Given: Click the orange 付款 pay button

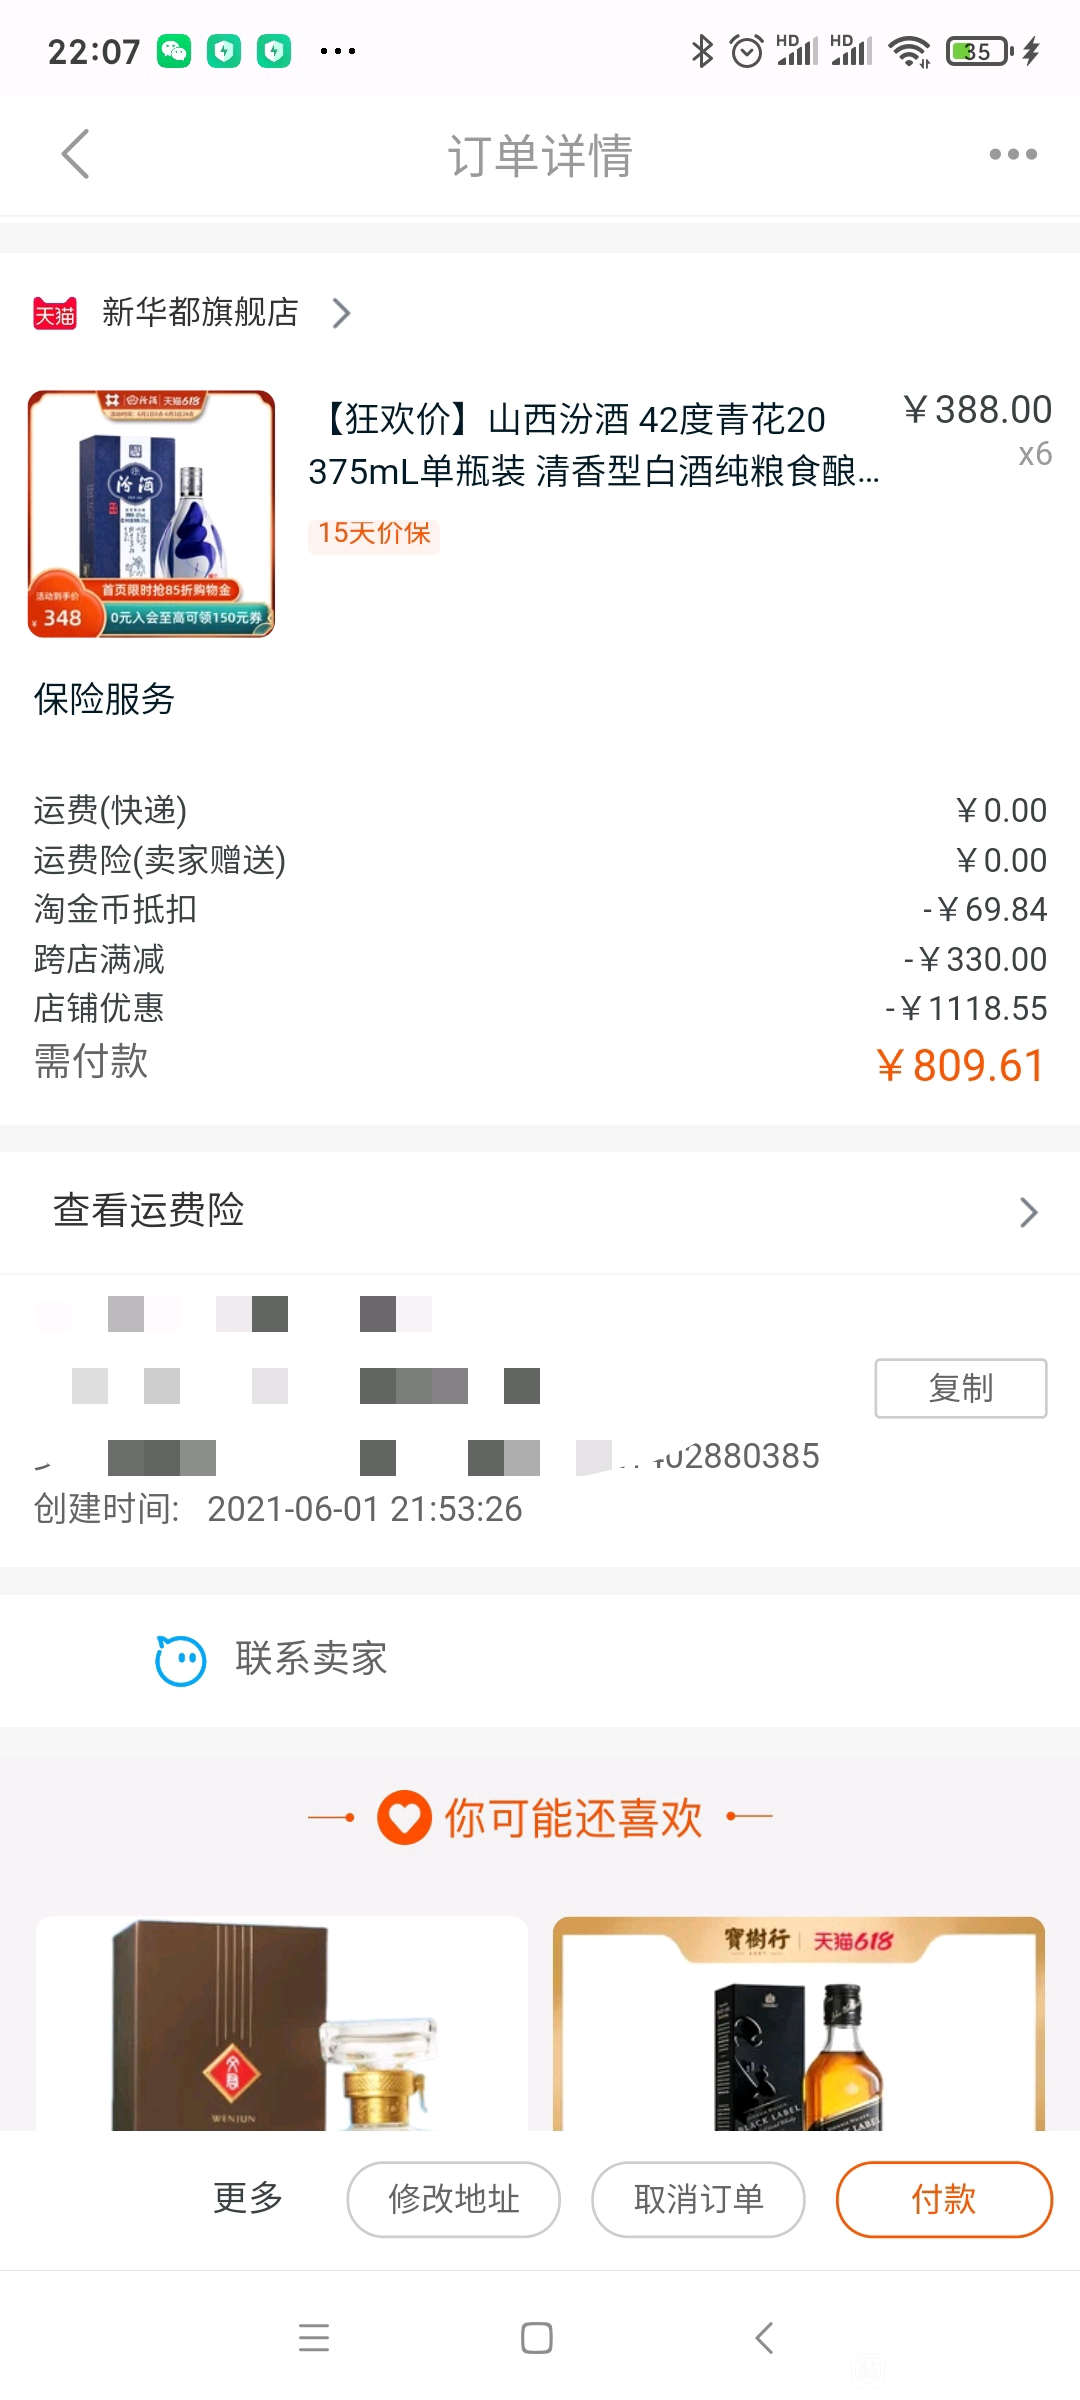Looking at the screenshot, I should 944,2199.
